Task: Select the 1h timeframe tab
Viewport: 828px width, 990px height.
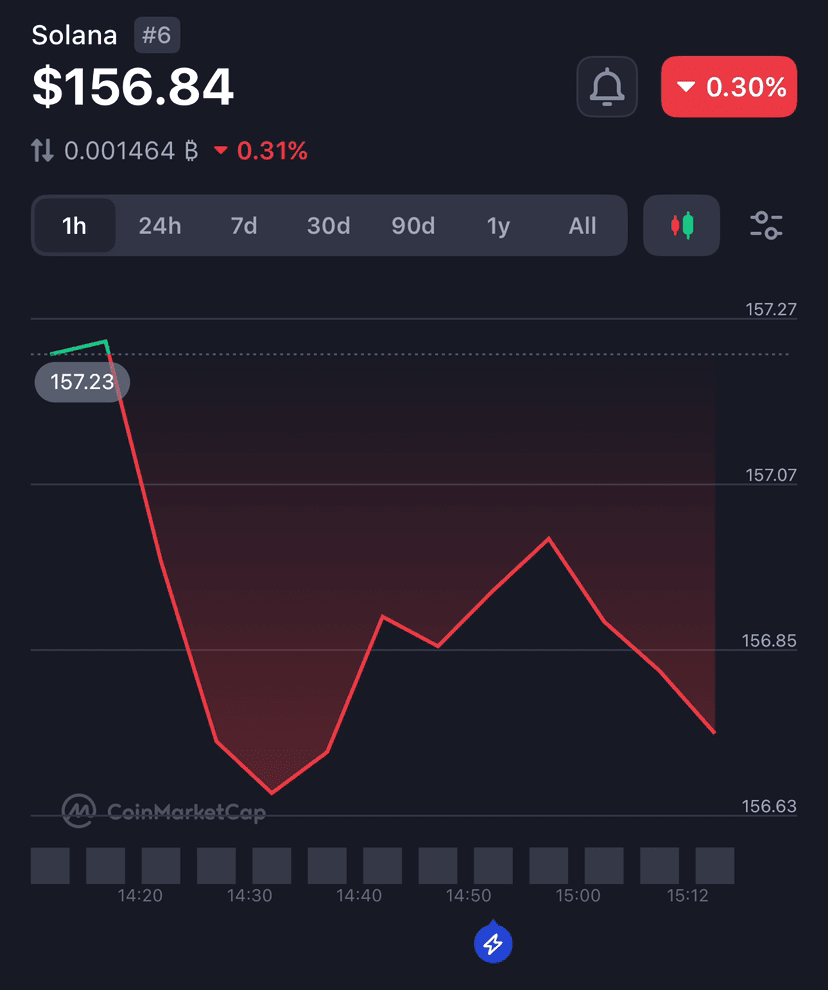Action: tap(74, 225)
